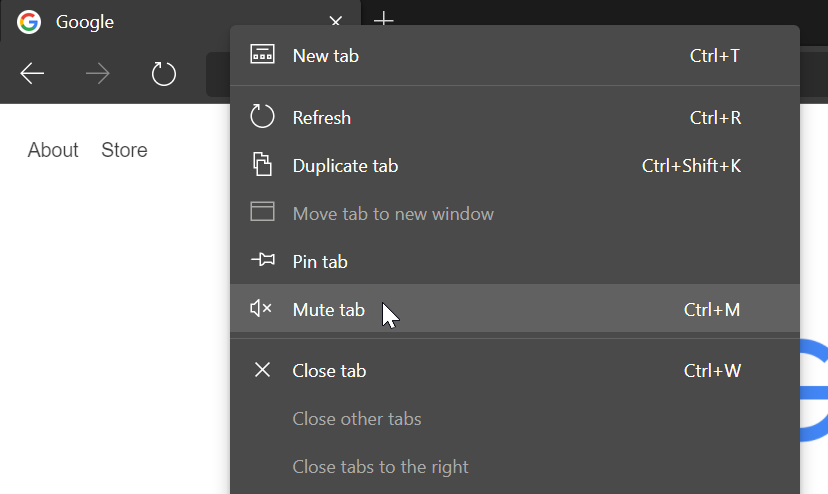Click the back arrow in the browser toolbar
Screen dimensions: 828x494
tap(32, 74)
